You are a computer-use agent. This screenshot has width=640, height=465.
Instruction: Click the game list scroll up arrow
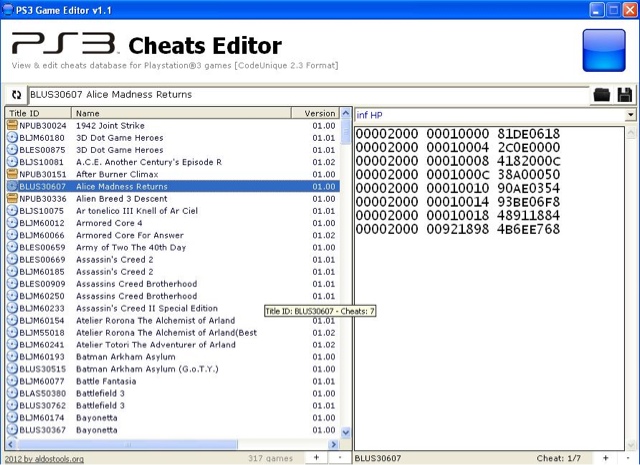345,113
